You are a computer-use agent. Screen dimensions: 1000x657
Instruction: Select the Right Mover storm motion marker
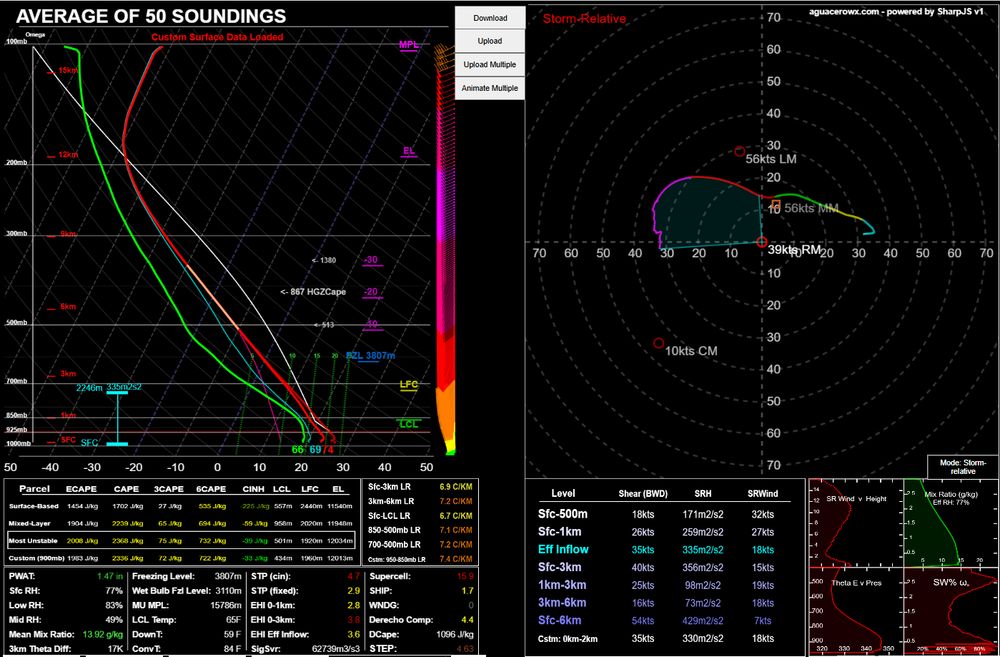(761, 242)
